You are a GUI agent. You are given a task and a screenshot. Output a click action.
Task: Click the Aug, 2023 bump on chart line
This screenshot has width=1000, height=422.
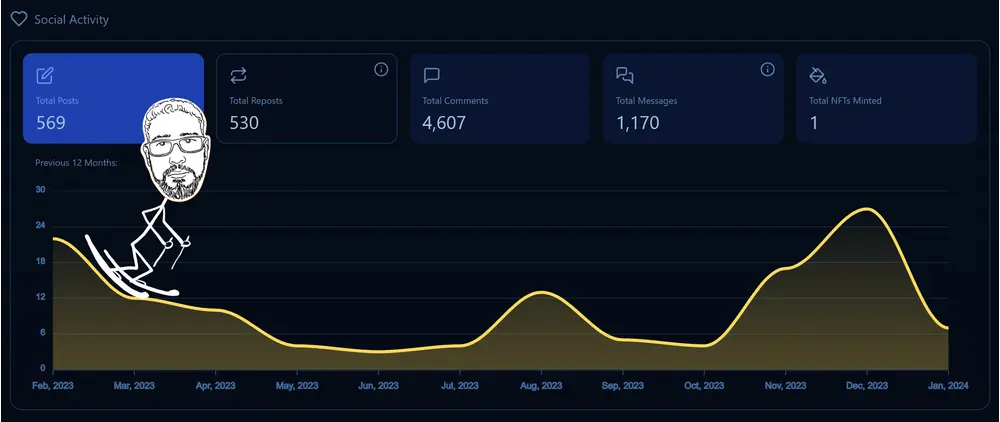click(540, 292)
